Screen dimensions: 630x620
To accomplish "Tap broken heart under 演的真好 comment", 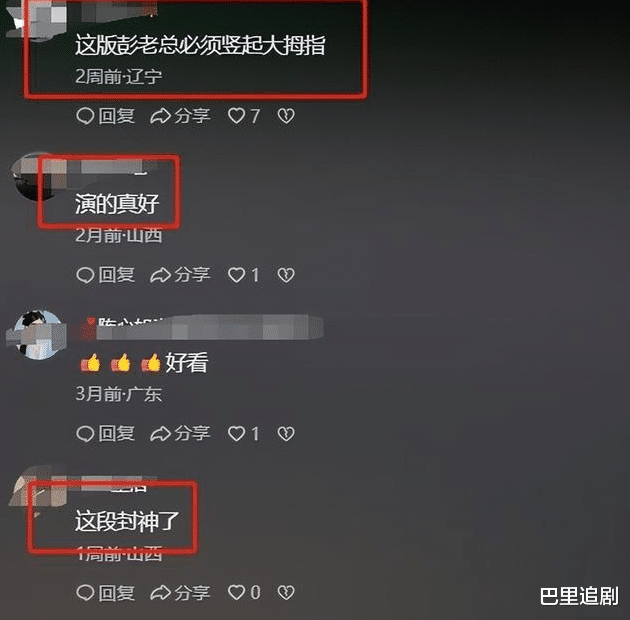I will tap(286, 275).
